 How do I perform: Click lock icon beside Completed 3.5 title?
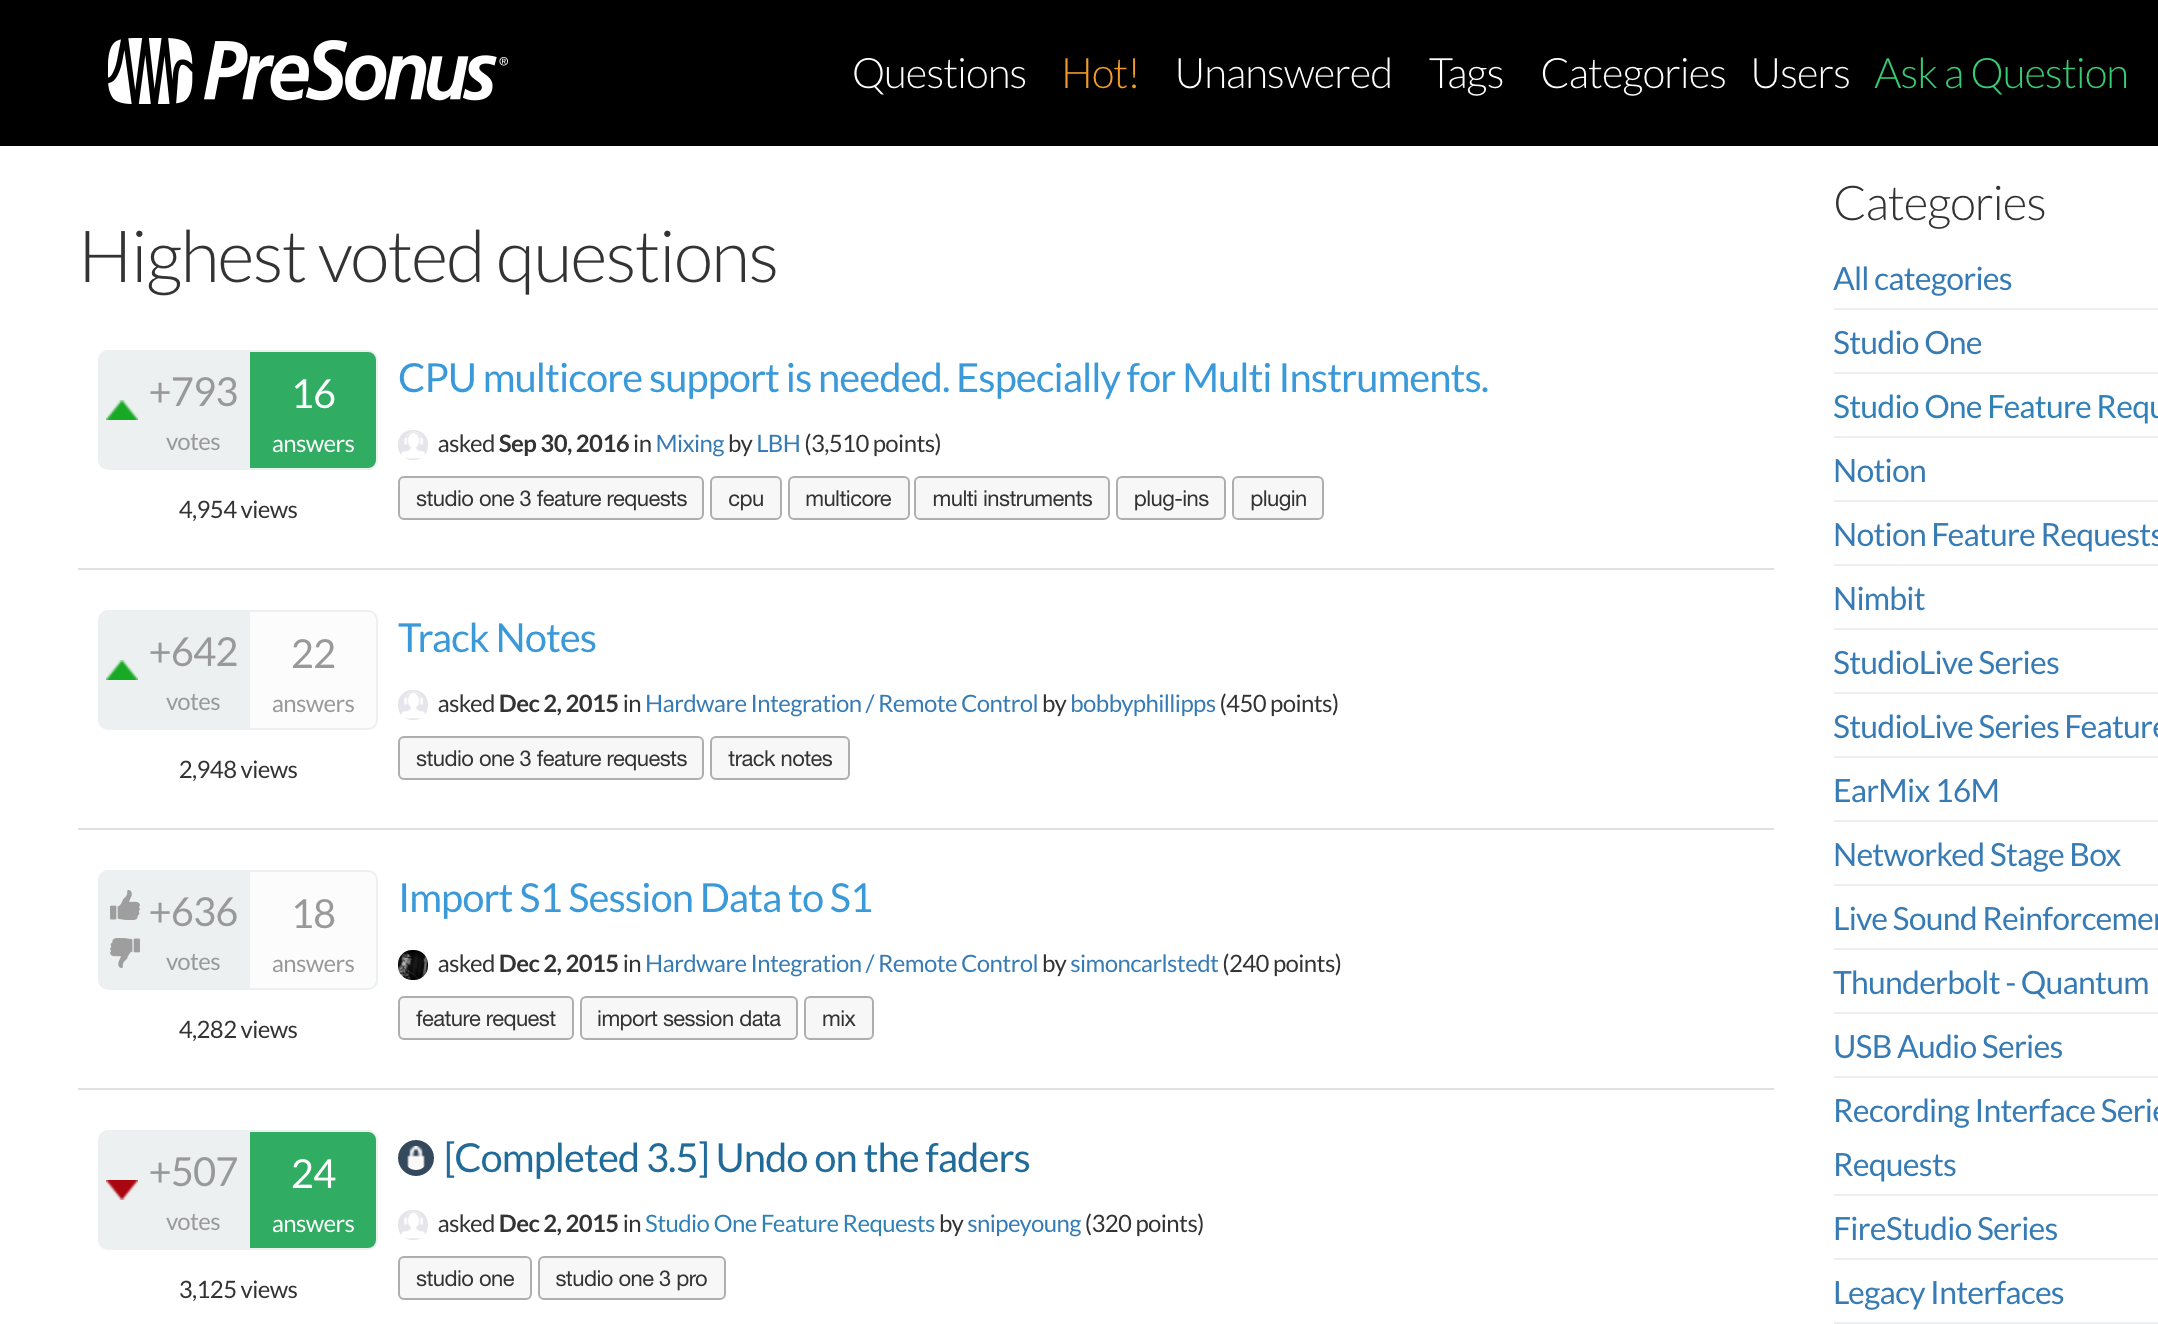pos(416,1158)
